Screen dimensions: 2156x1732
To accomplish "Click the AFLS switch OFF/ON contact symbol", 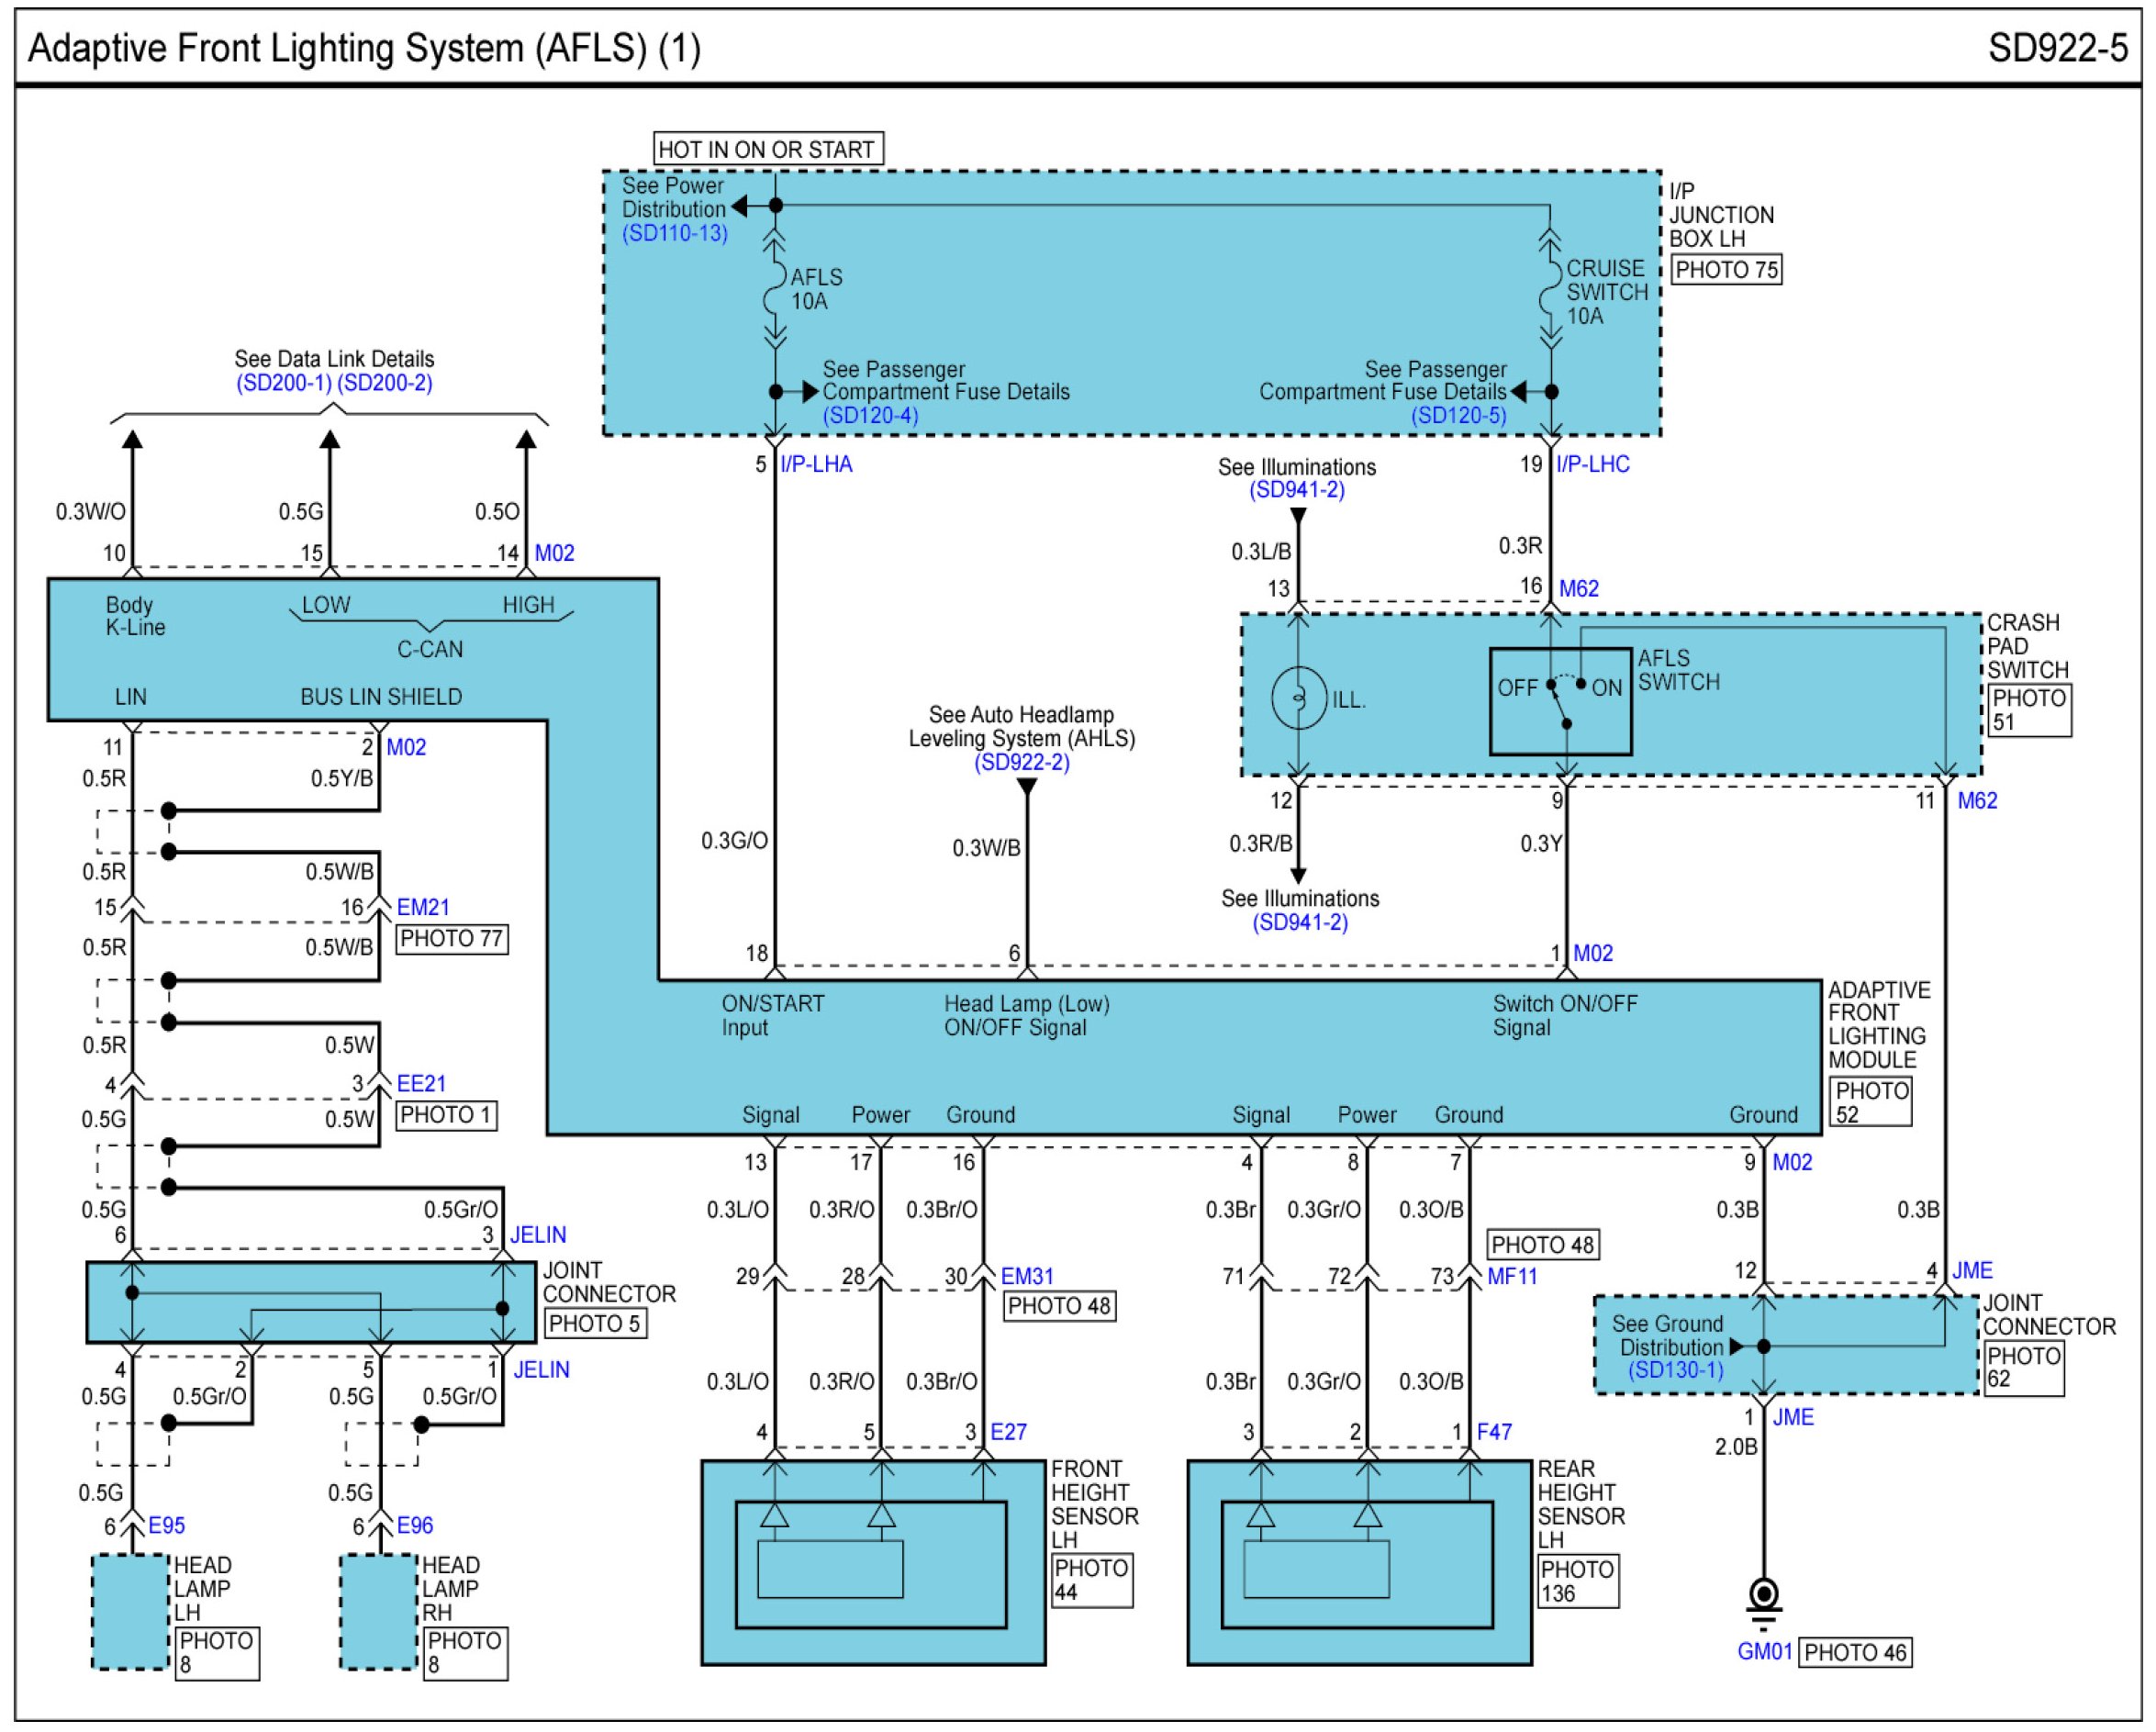I will point(1560,700).
